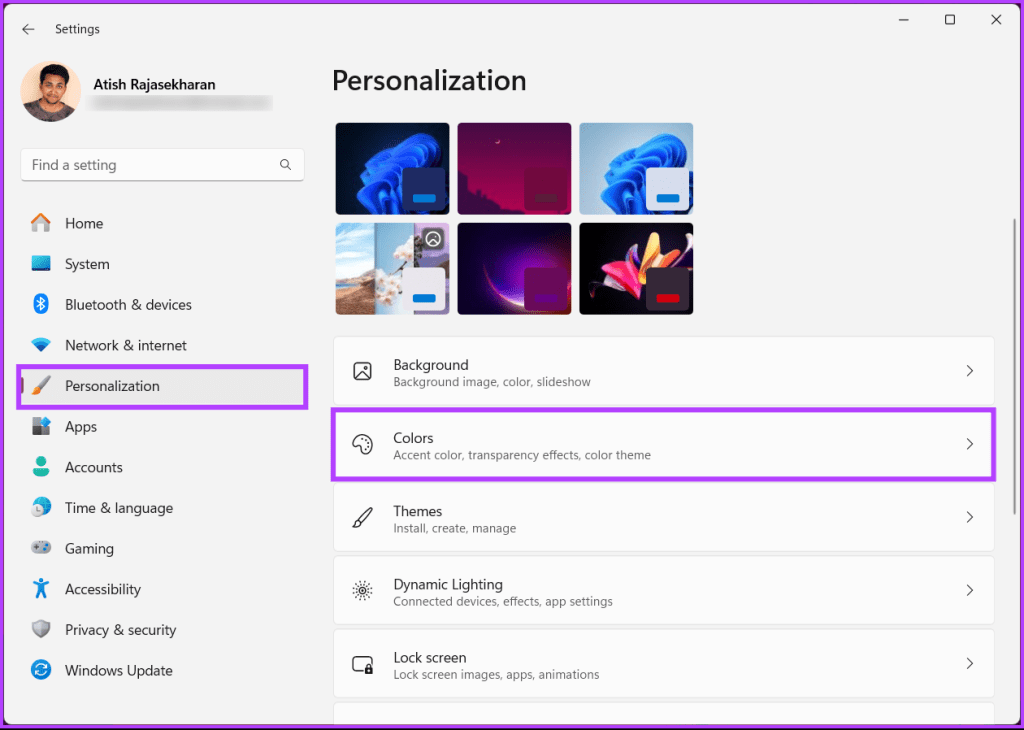The image size is (1024, 730).
Task: Click the back arrow button
Action: point(27,28)
